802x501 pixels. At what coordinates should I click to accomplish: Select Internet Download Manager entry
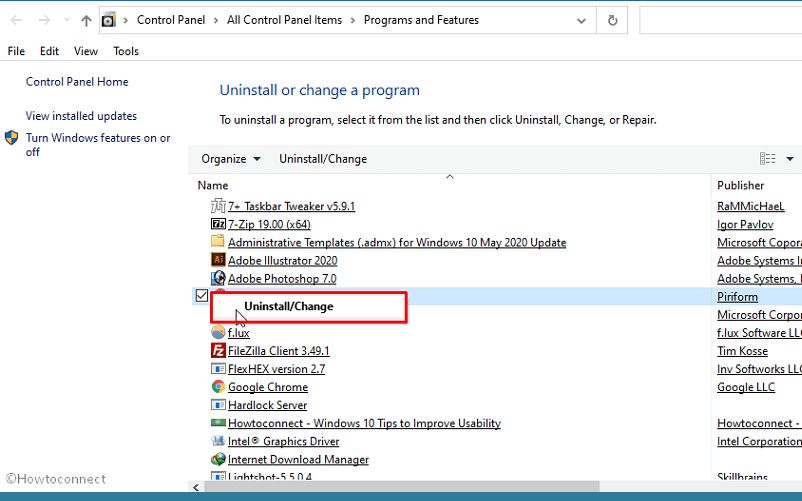298,460
